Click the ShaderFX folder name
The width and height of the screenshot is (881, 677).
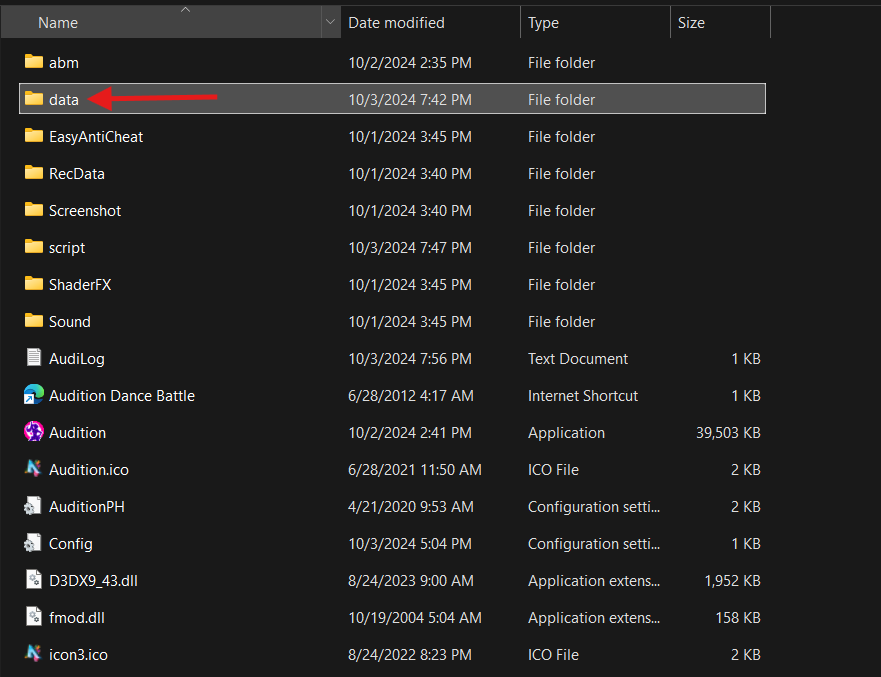pyautogui.click(x=80, y=284)
